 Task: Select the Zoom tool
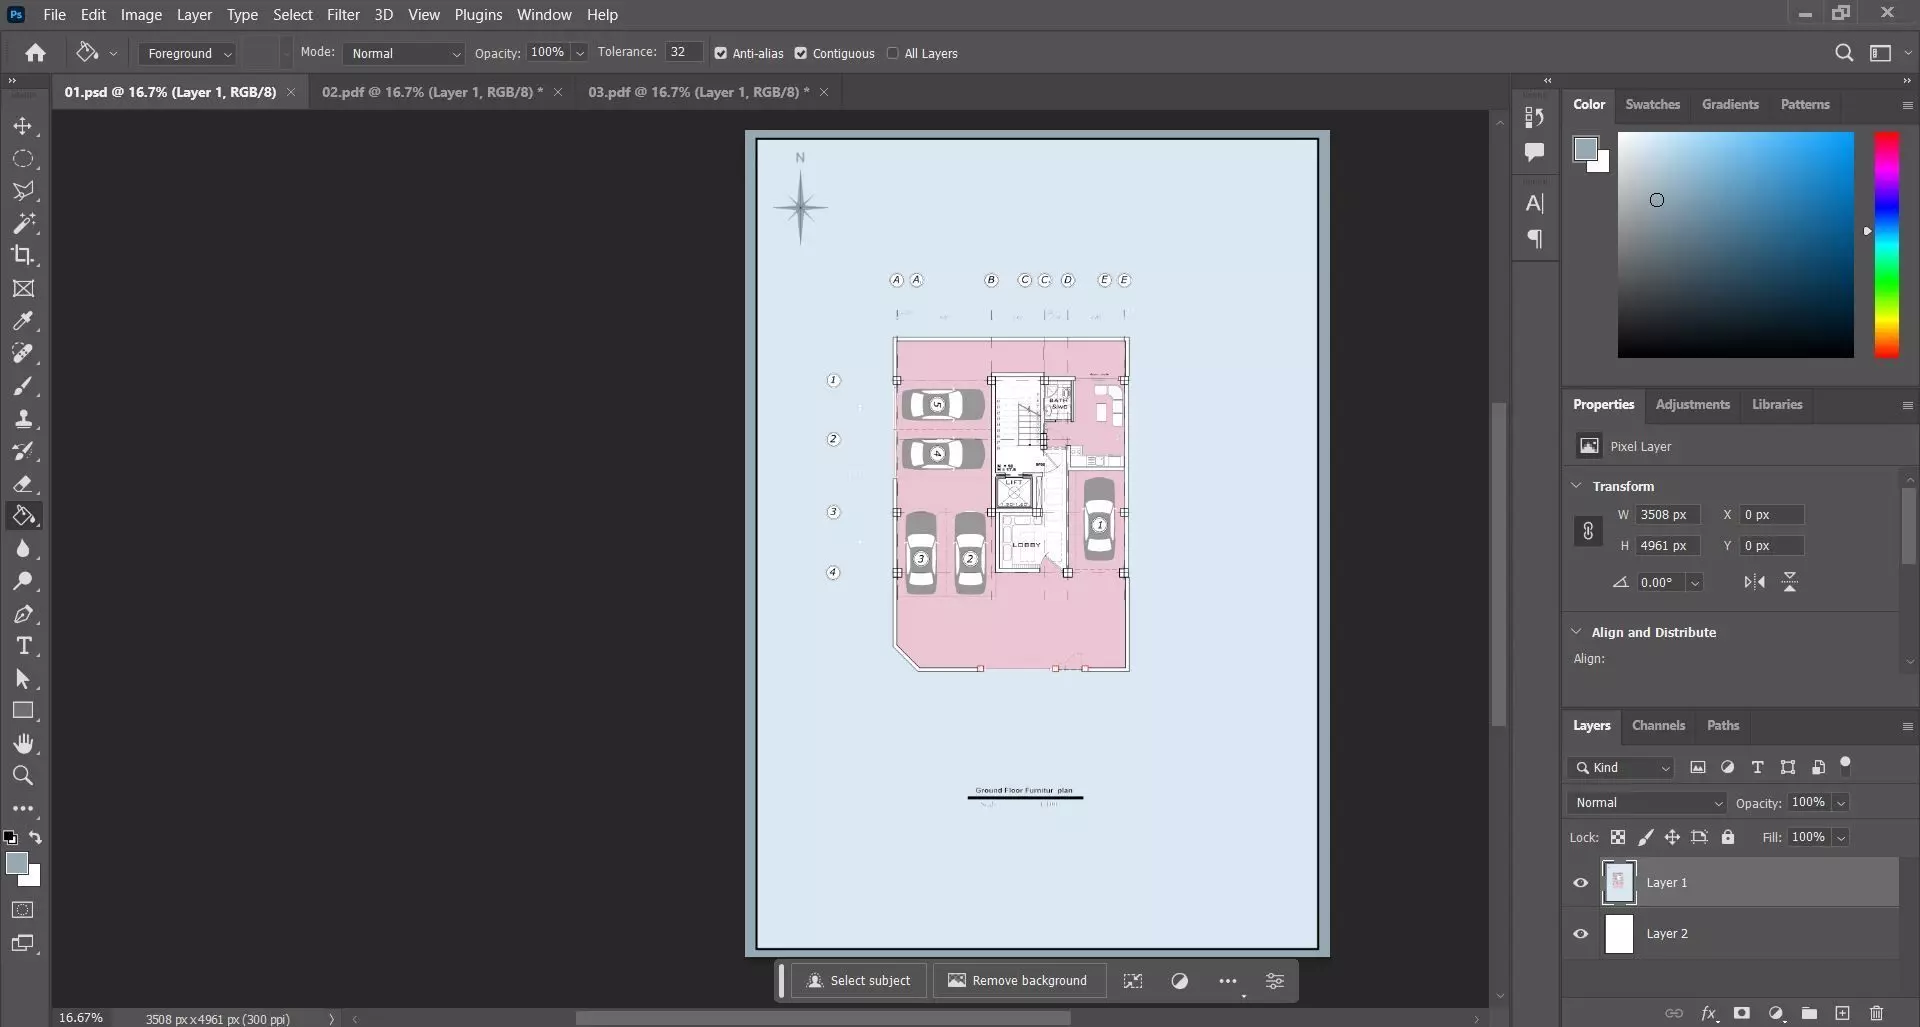pyautogui.click(x=23, y=775)
